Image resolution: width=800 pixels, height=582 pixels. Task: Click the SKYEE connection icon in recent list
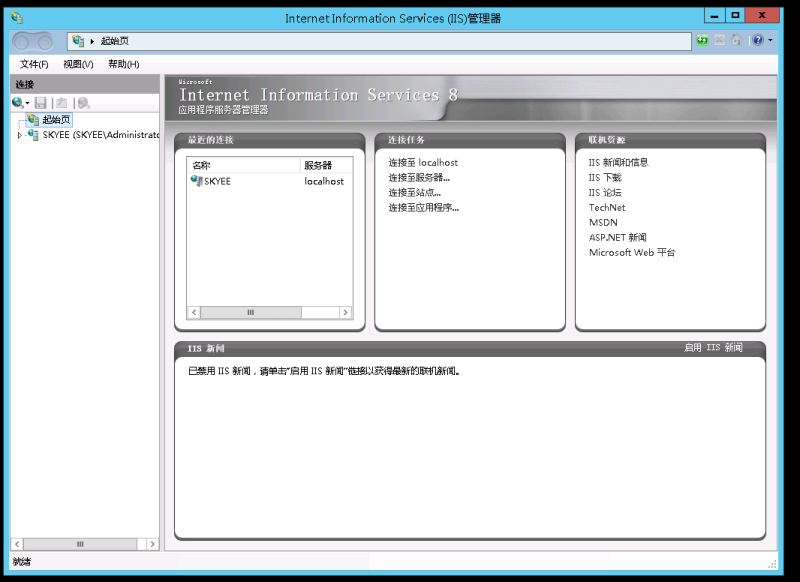coord(196,181)
